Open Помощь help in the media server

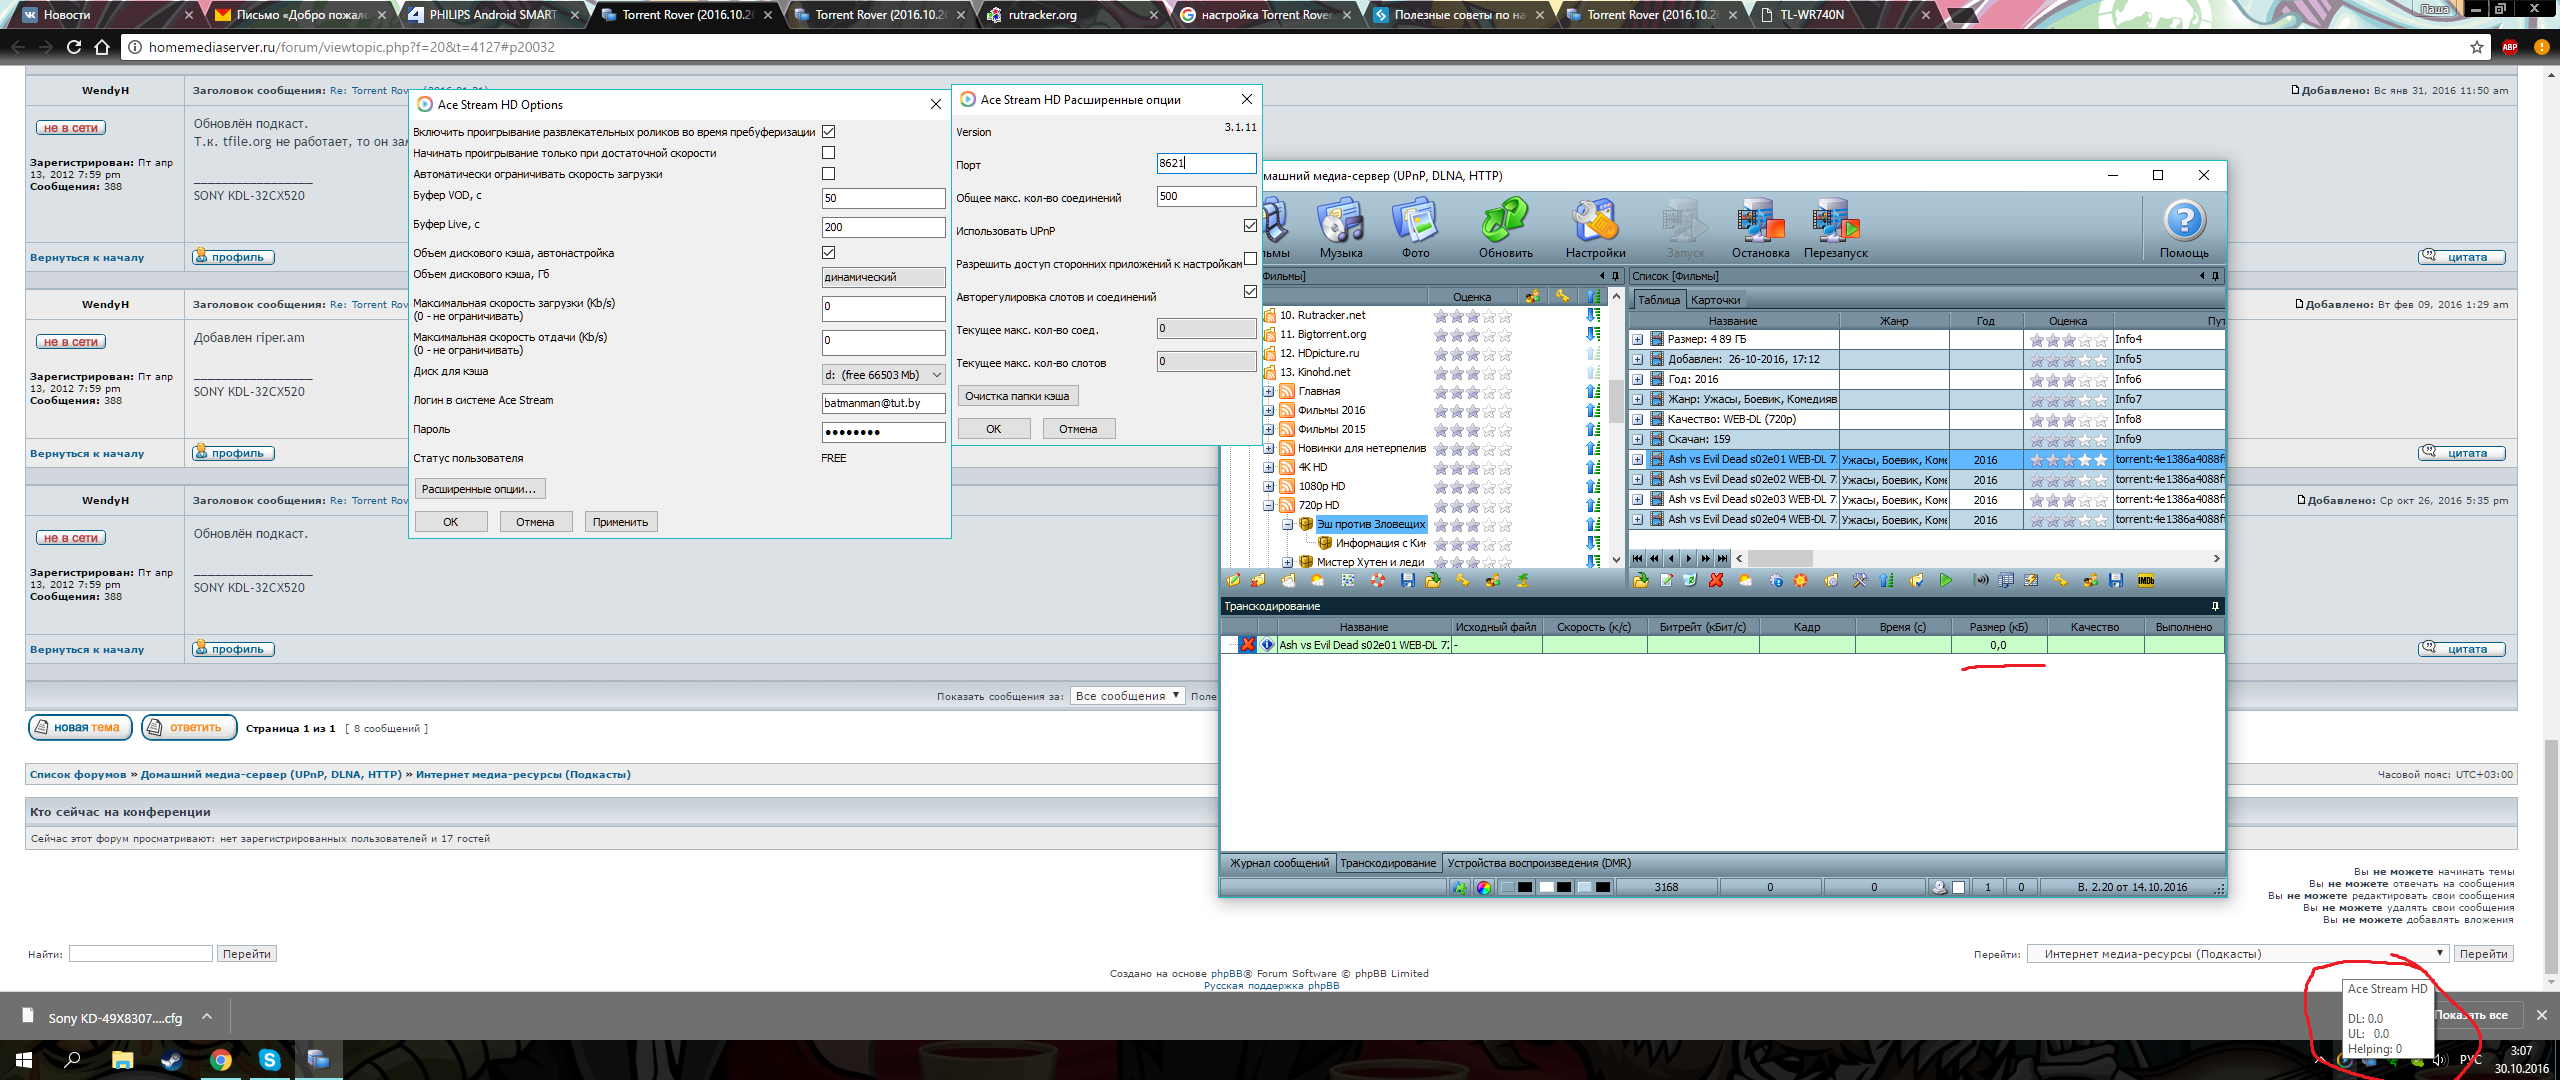pos(2184,228)
